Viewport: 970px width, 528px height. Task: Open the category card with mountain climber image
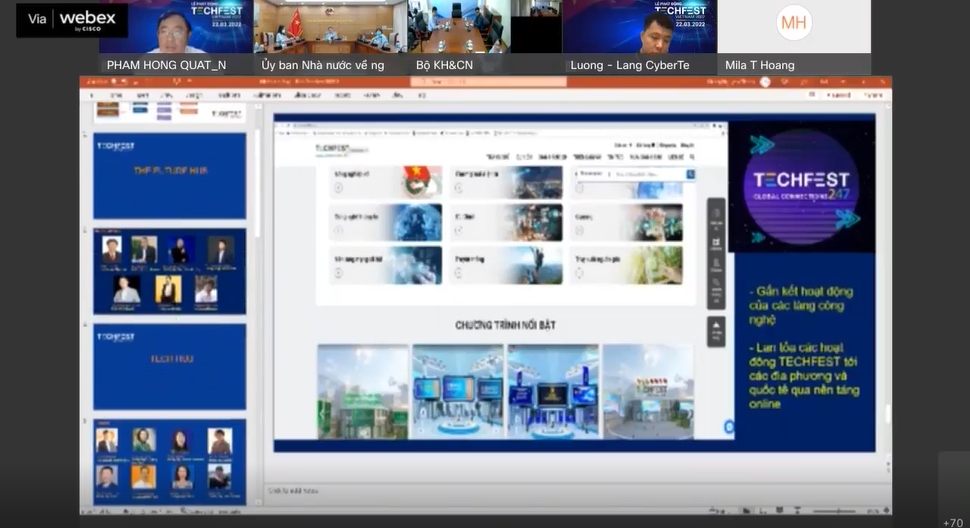coord(506,265)
